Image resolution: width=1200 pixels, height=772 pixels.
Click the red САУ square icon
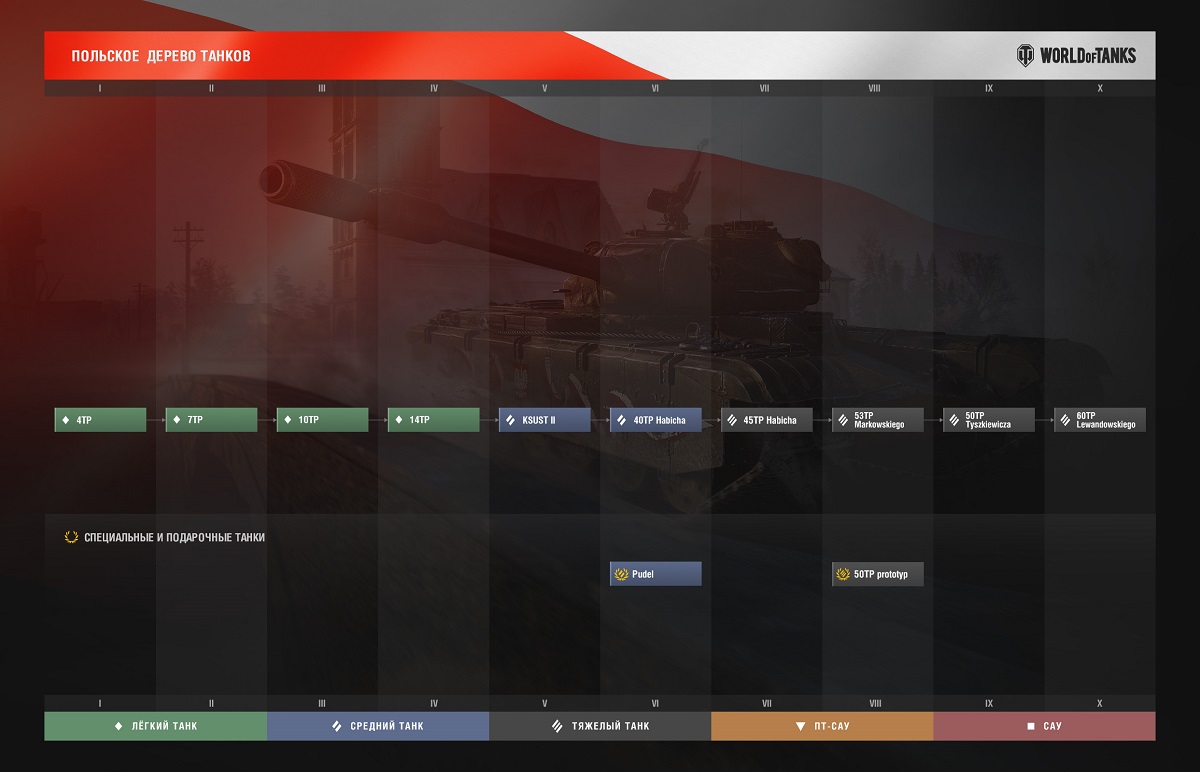pyautogui.click(x=1031, y=726)
